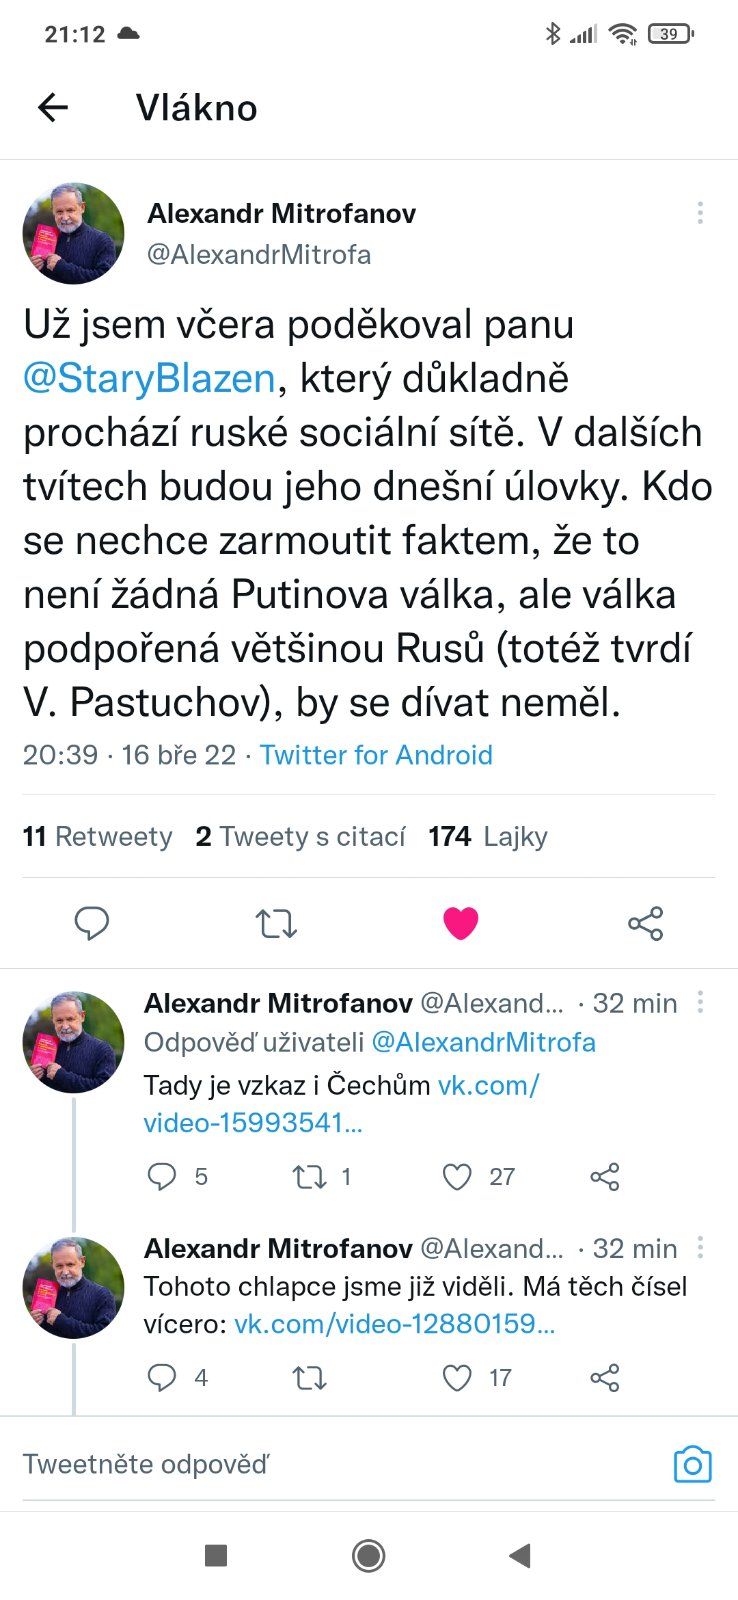Reply to the main tweet via speech bubble icon

click(x=92, y=923)
